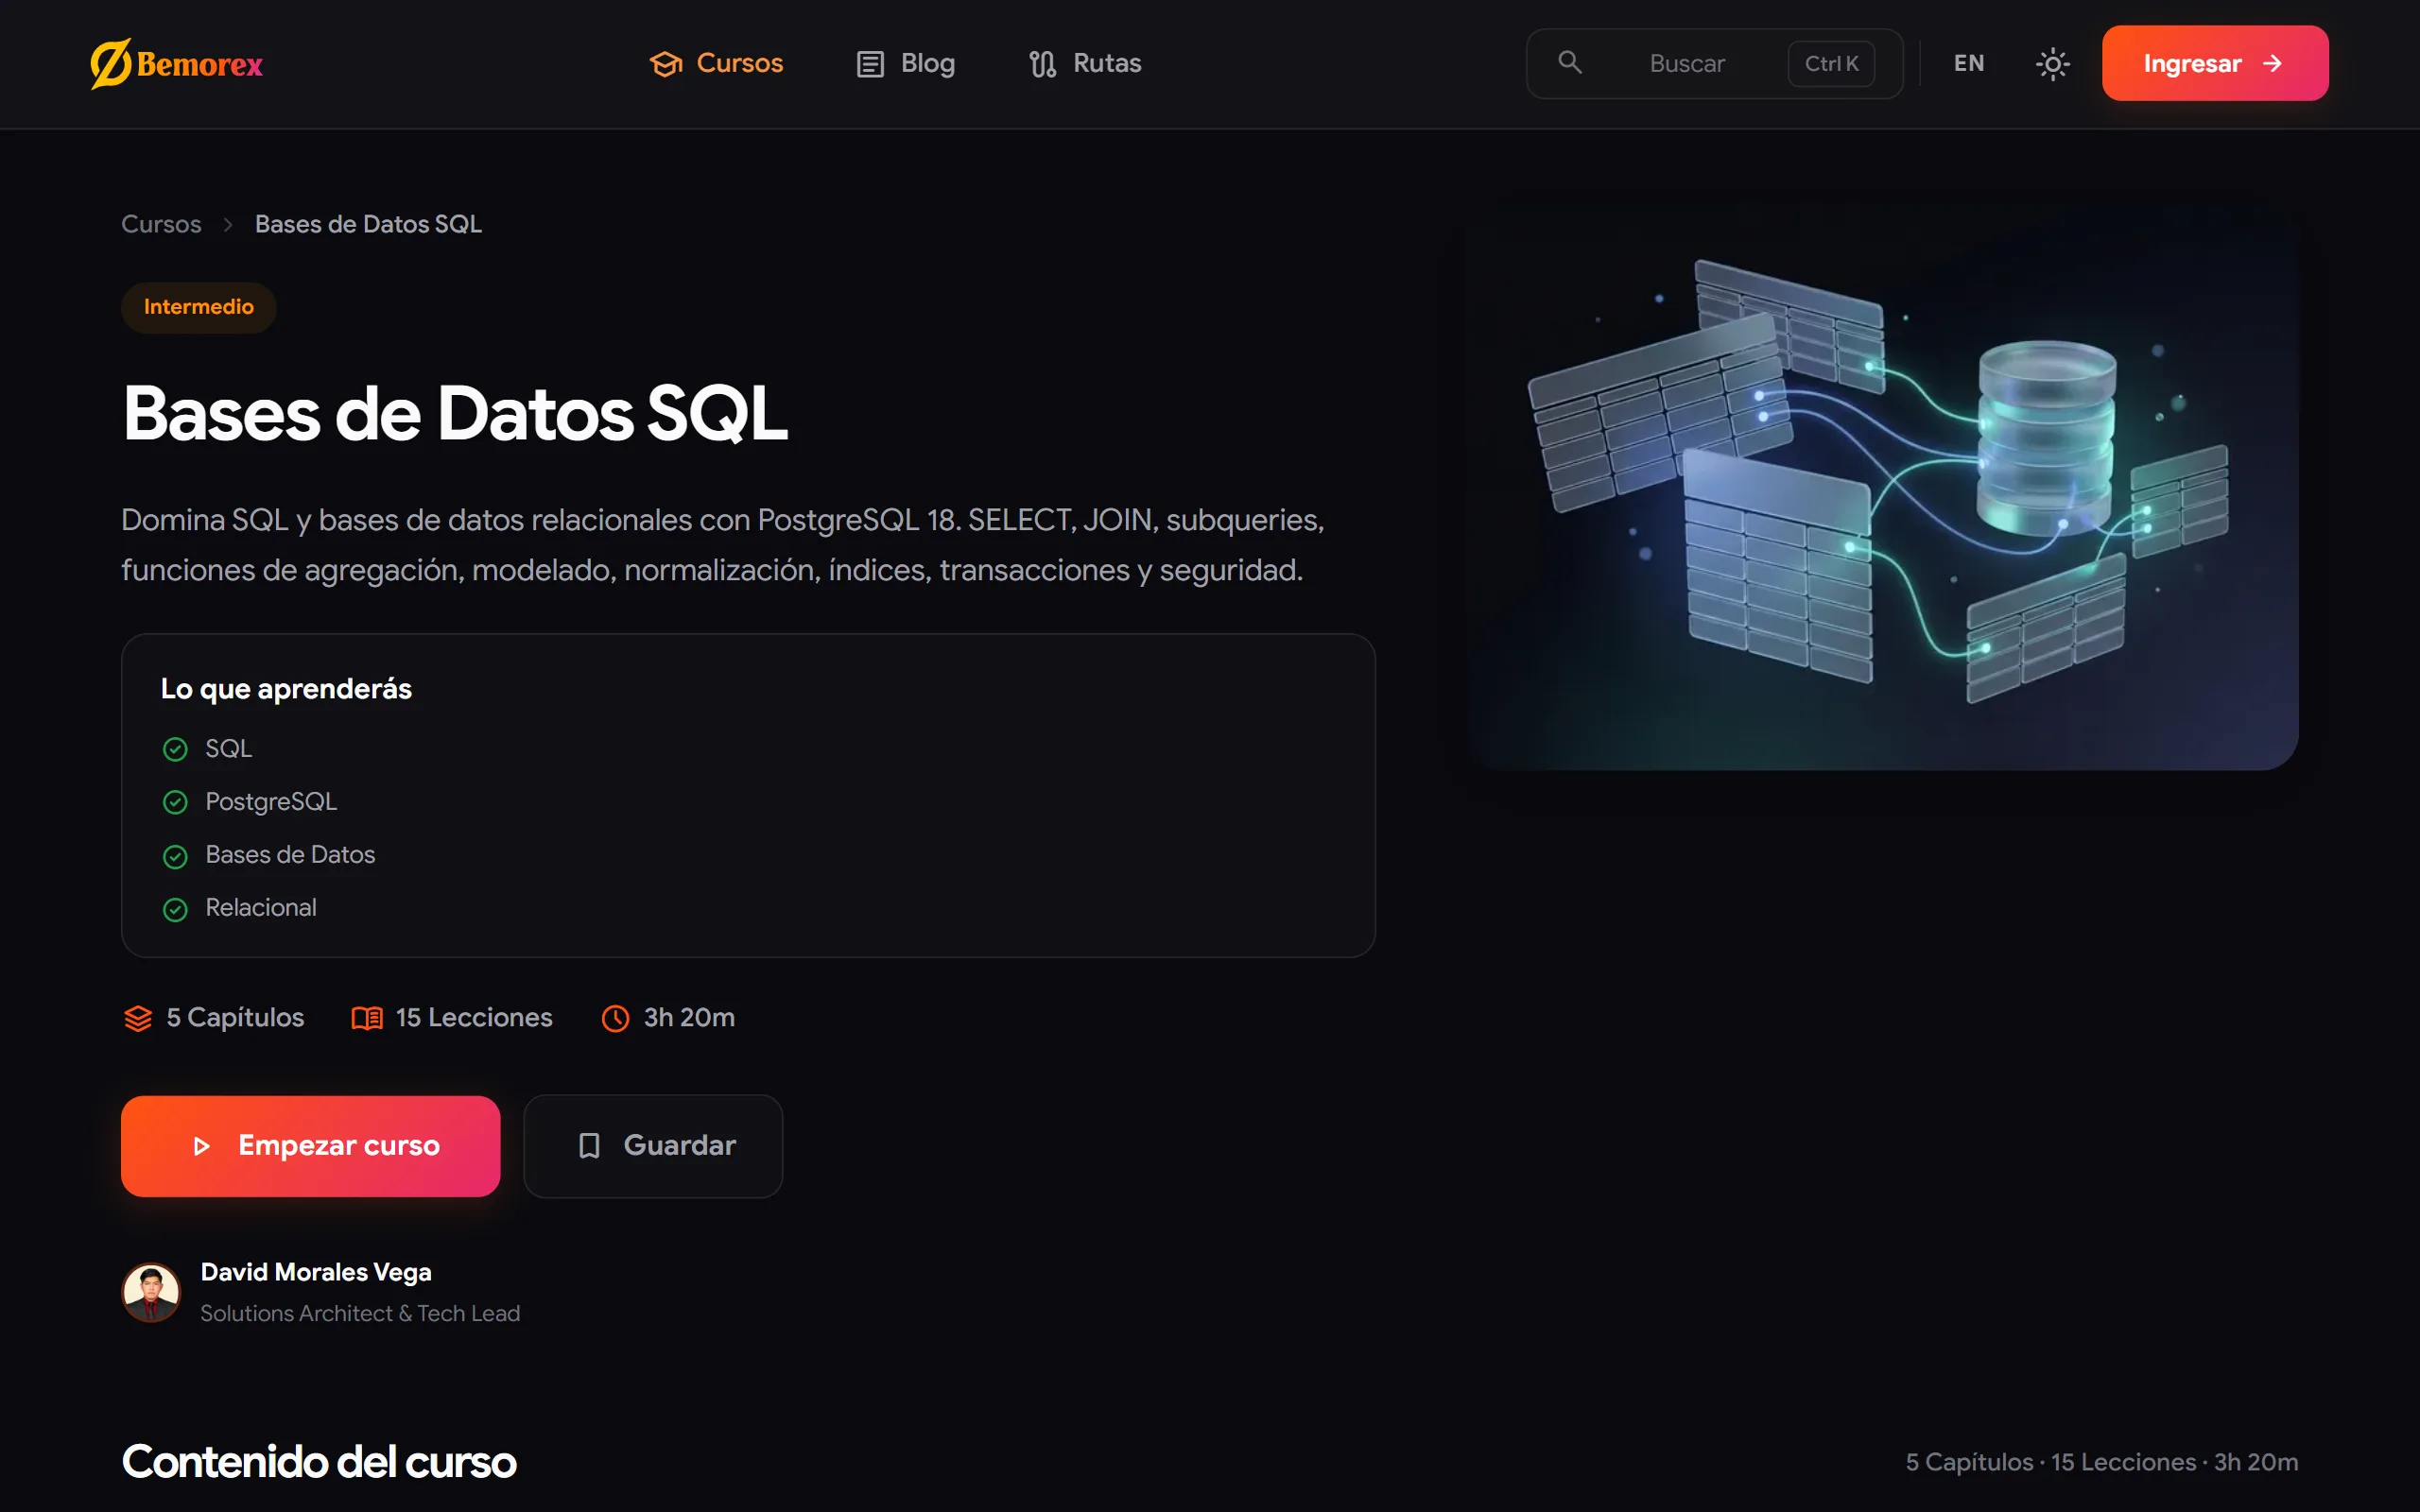
Task: Click the Lo que aprenderás heading
Action: (286, 689)
